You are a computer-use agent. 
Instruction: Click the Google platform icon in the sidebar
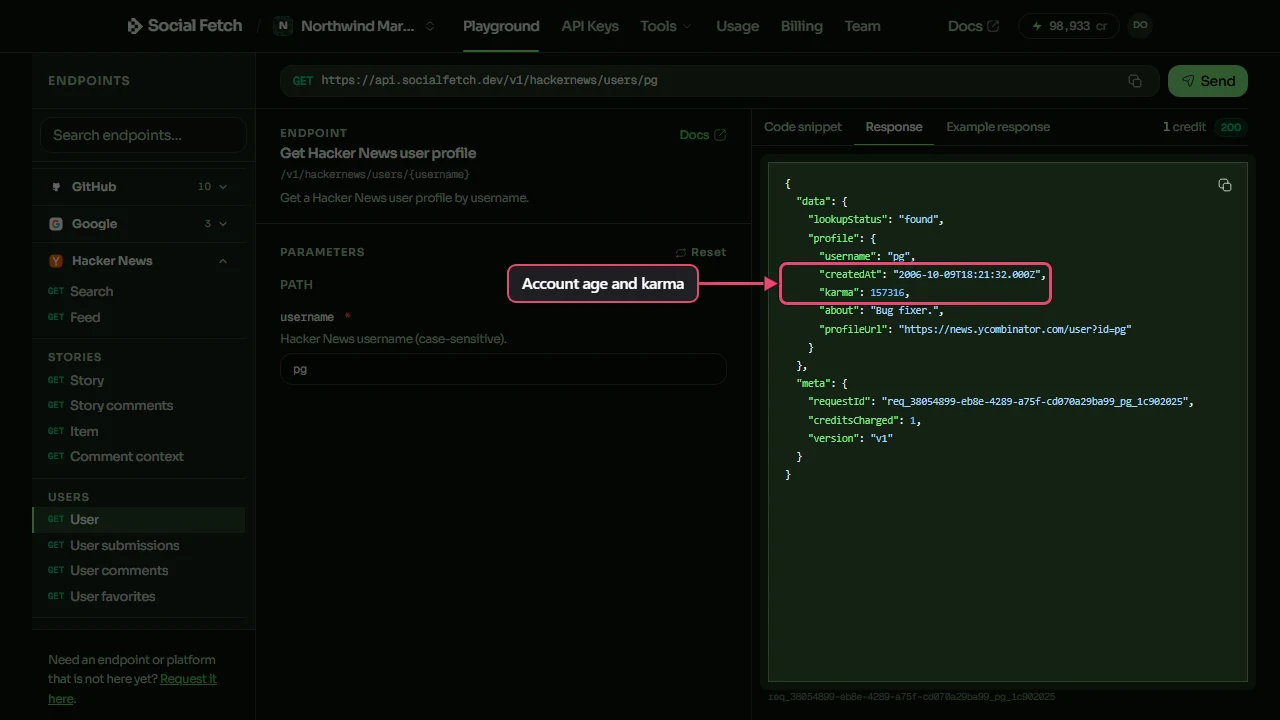tap(56, 224)
